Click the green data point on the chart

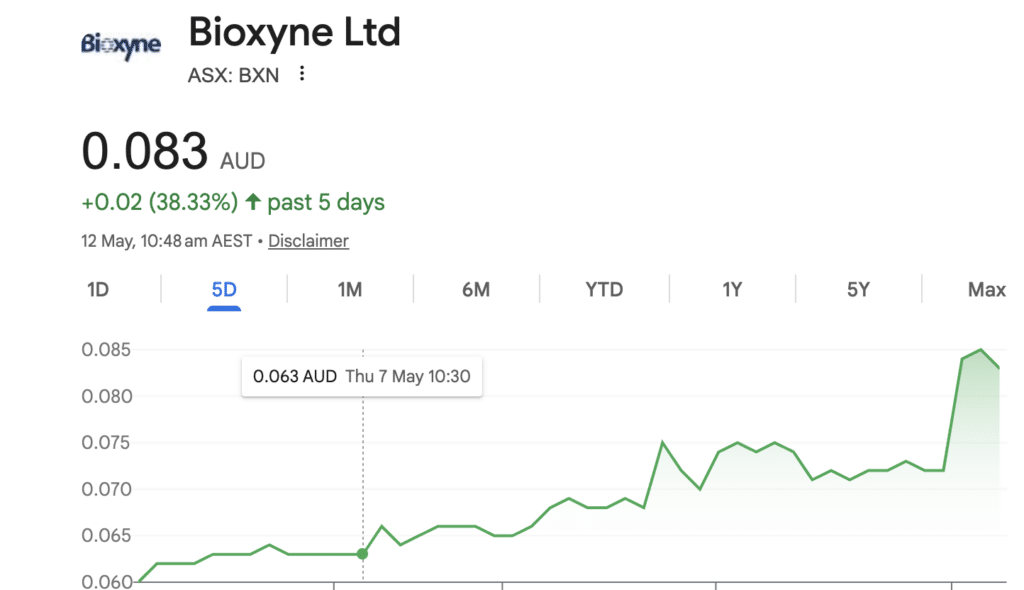coord(362,554)
